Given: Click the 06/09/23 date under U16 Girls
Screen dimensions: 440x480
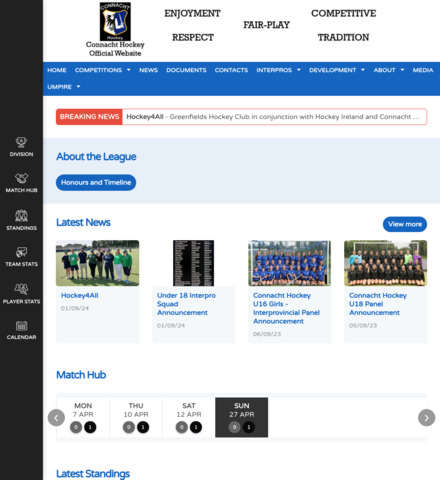Looking at the screenshot, I should tap(267, 334).
